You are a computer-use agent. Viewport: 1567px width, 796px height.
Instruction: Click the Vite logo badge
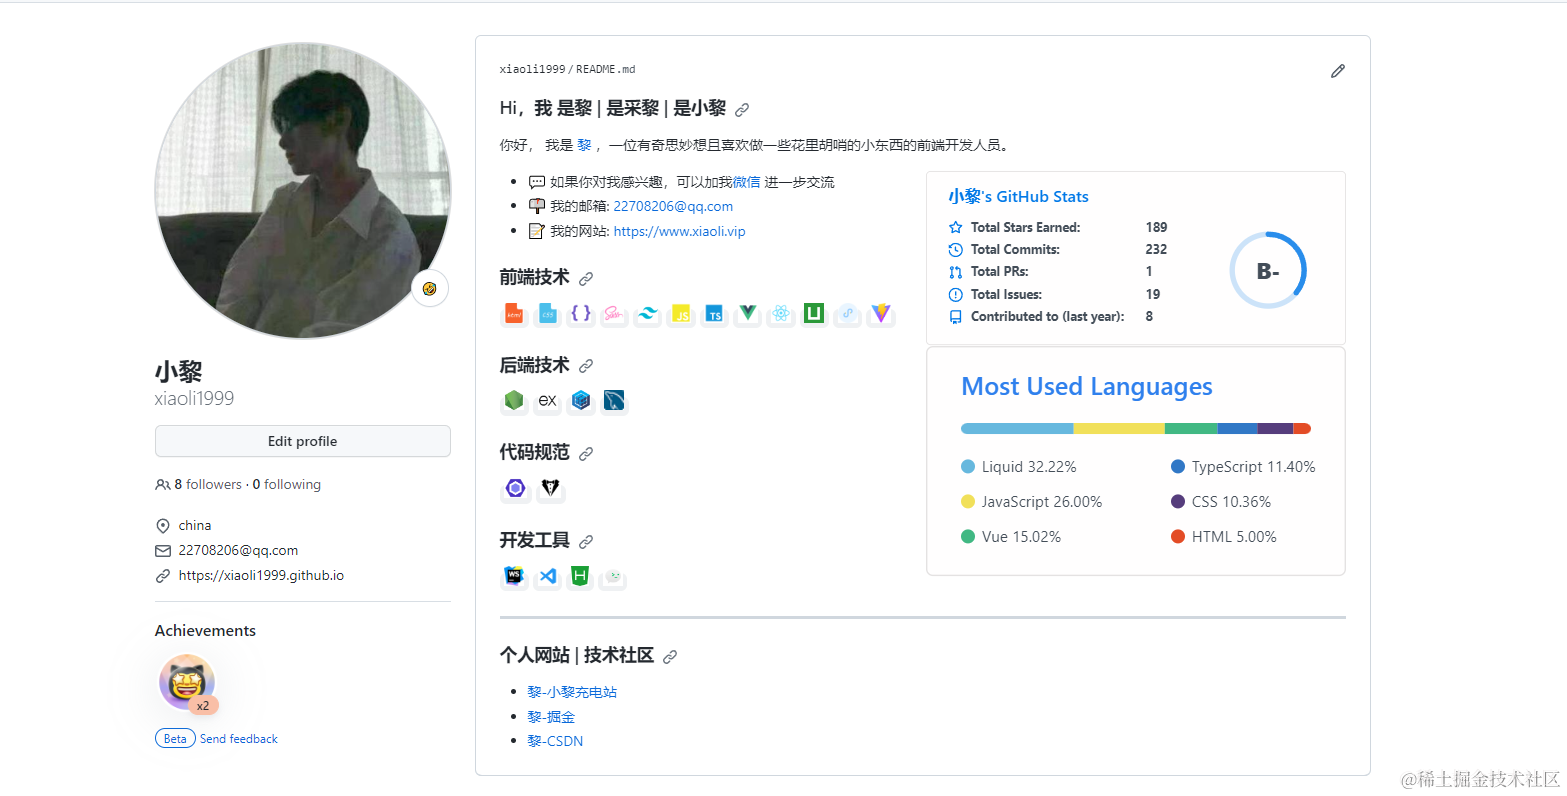[x=881, y=314]
